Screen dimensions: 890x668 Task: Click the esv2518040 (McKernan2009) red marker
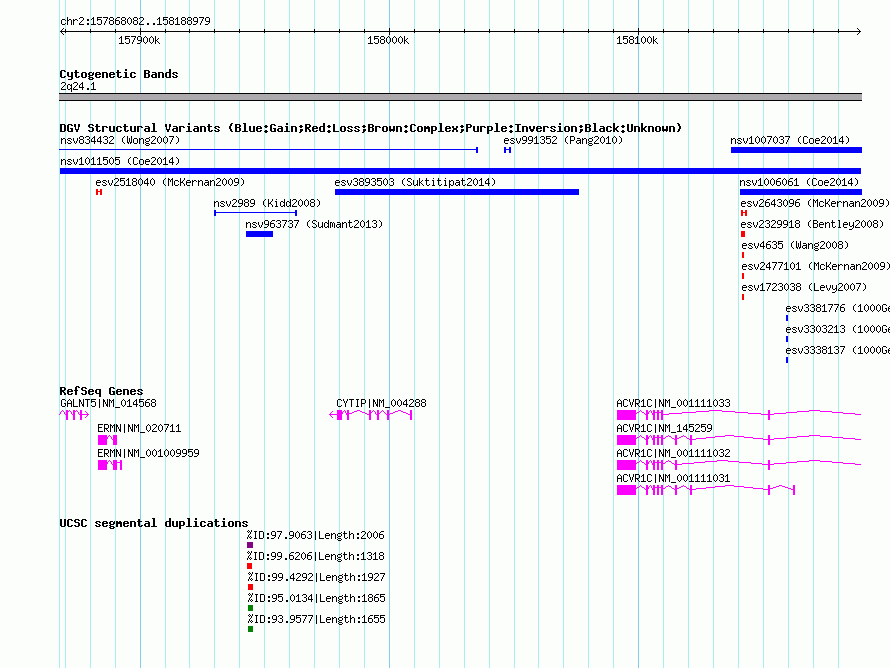coord(99,192)
